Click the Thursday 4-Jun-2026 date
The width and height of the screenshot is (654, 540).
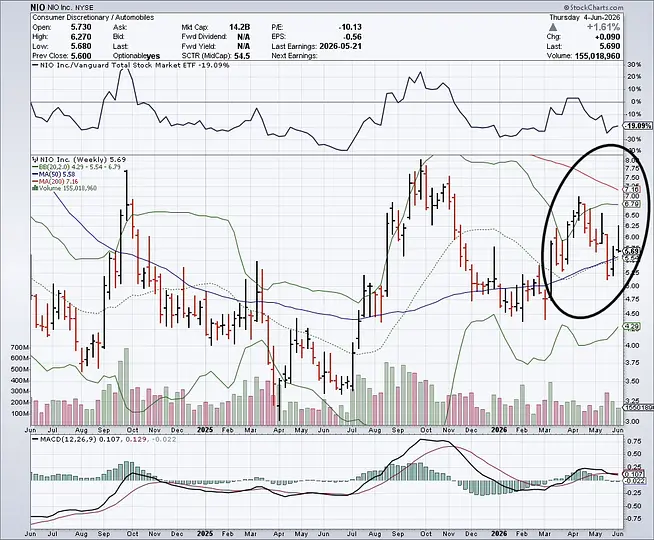click(x=584, y=18)
